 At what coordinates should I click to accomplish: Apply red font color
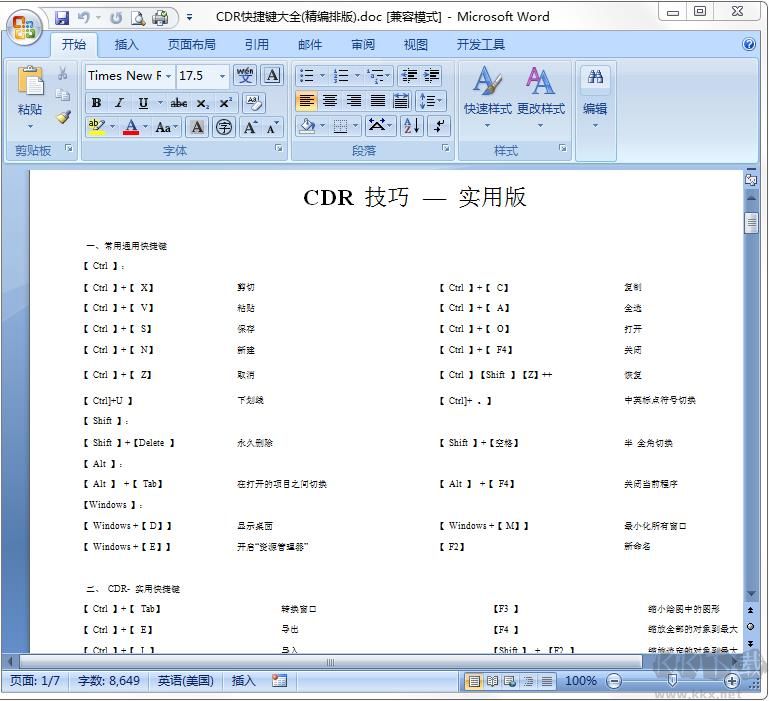(130, 127)
